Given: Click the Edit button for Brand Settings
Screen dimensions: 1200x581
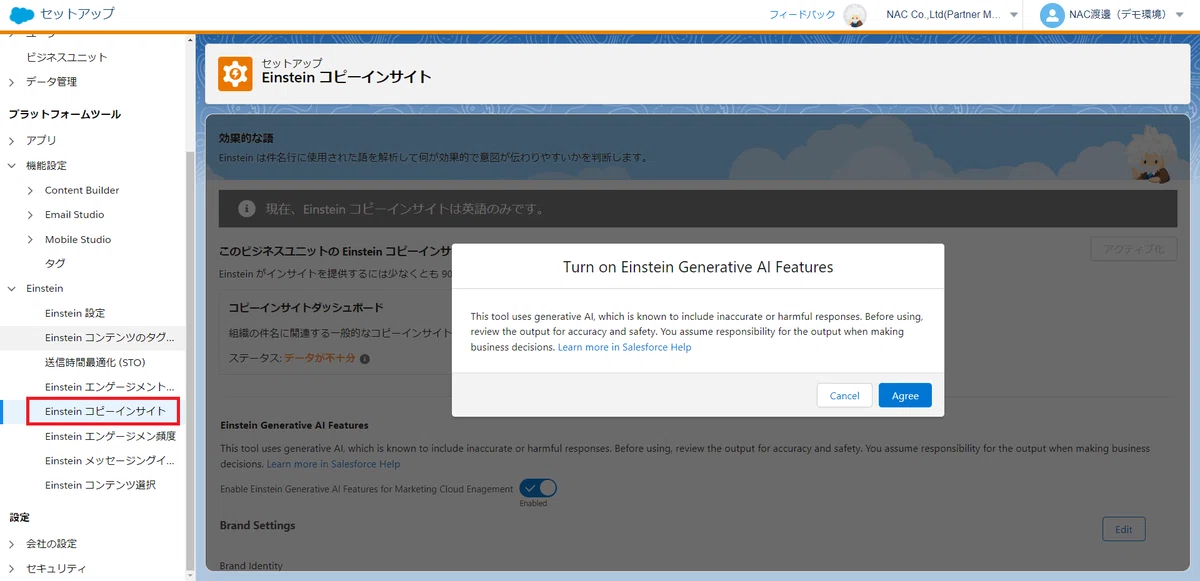Looking at the screenshot, I should click(1124, 529).
